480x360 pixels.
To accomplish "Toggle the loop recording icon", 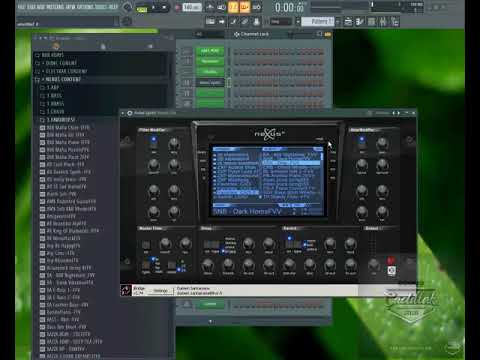I will 257,7.
